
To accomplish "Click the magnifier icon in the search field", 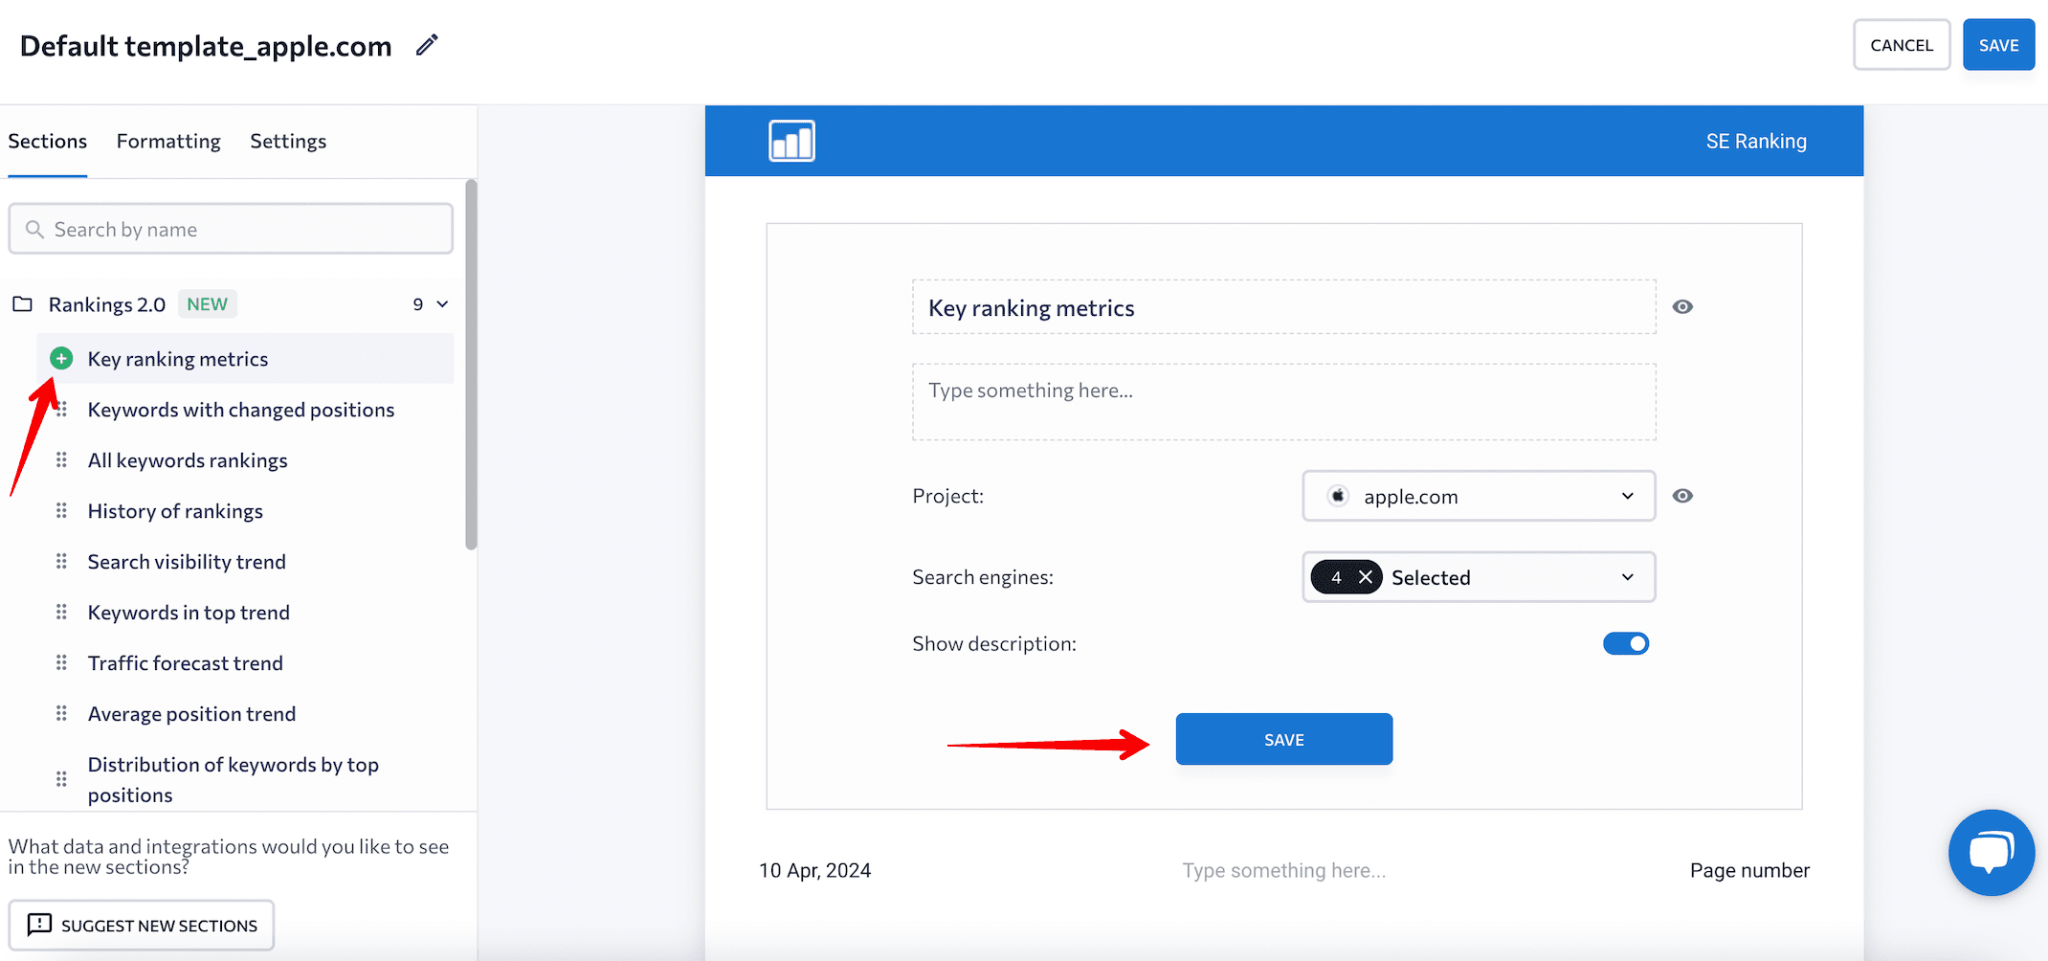I will (34, 229).
